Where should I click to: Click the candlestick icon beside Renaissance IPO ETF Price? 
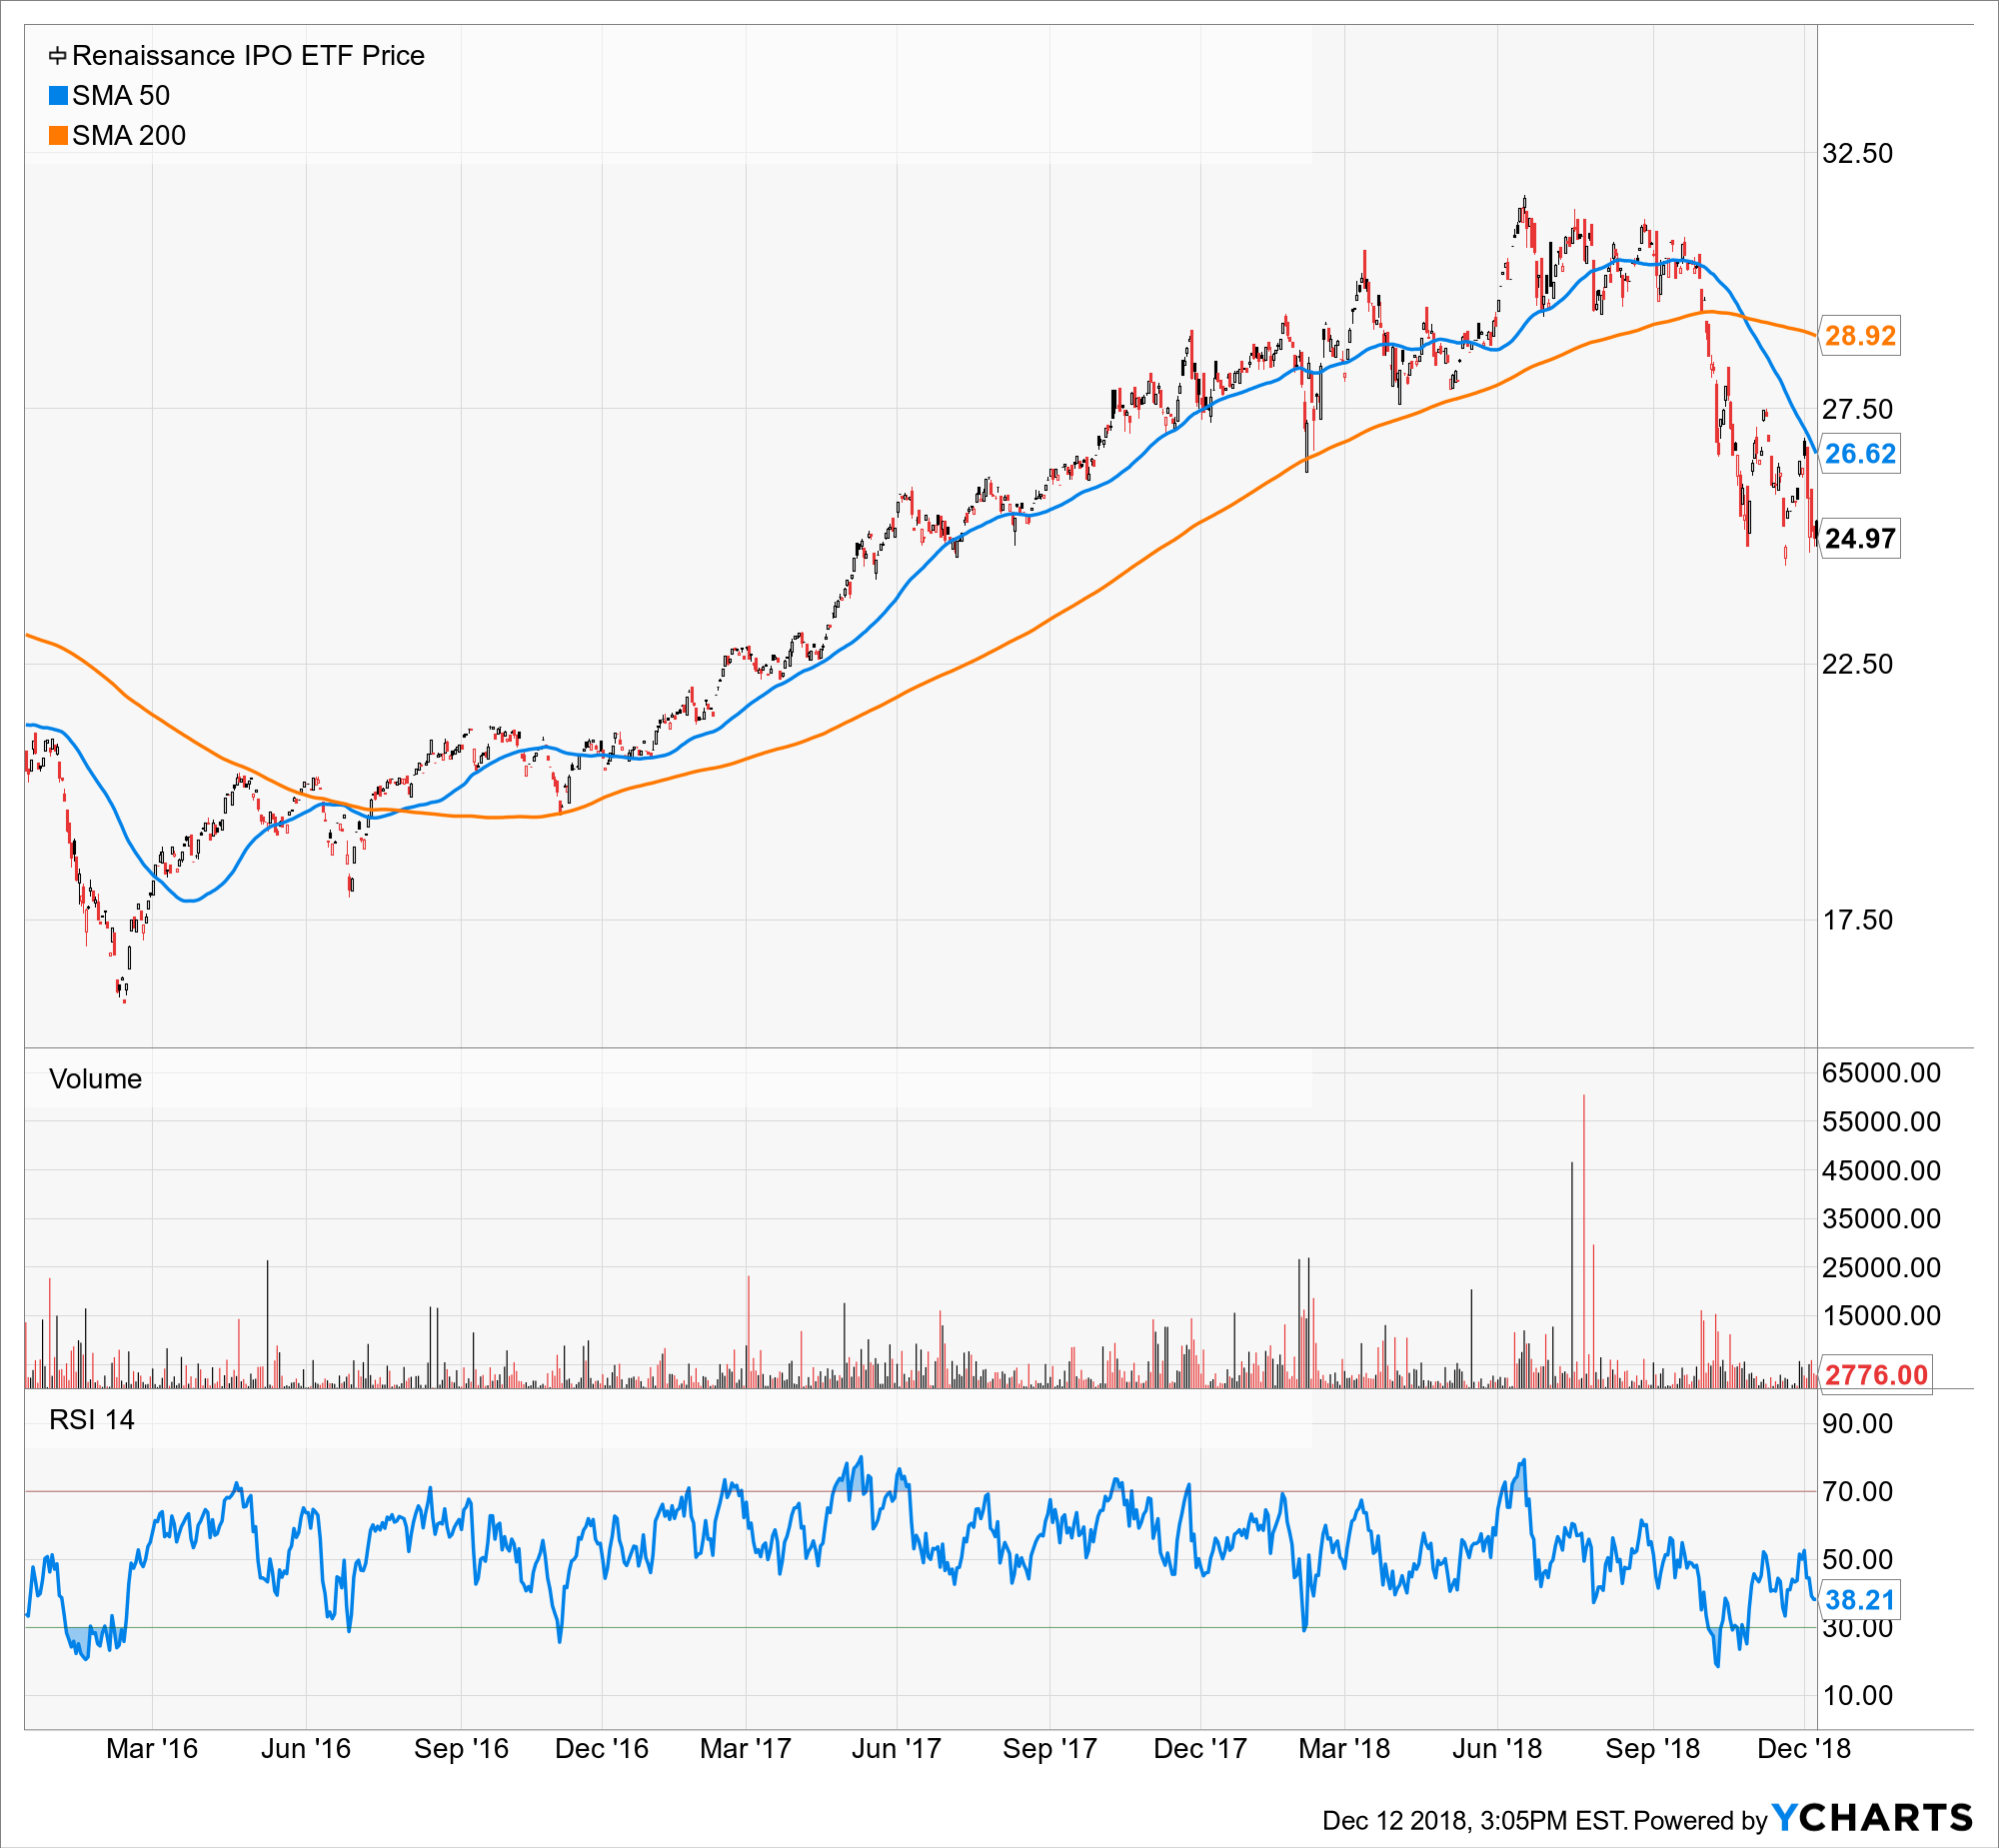(x=58, y=56)
